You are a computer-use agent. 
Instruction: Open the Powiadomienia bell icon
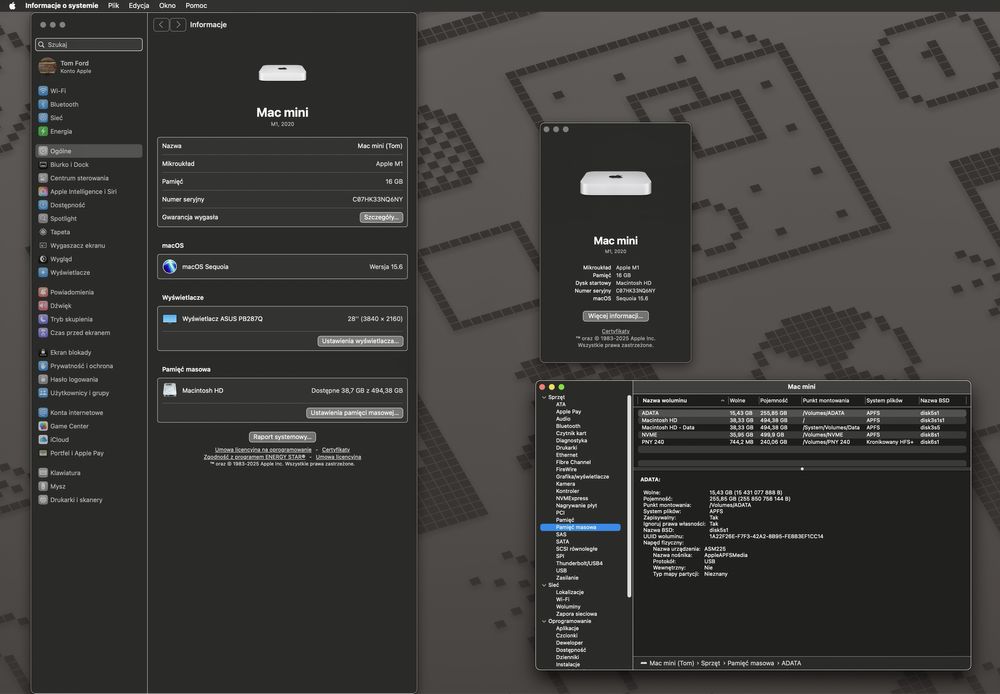[x=43, y=292]
